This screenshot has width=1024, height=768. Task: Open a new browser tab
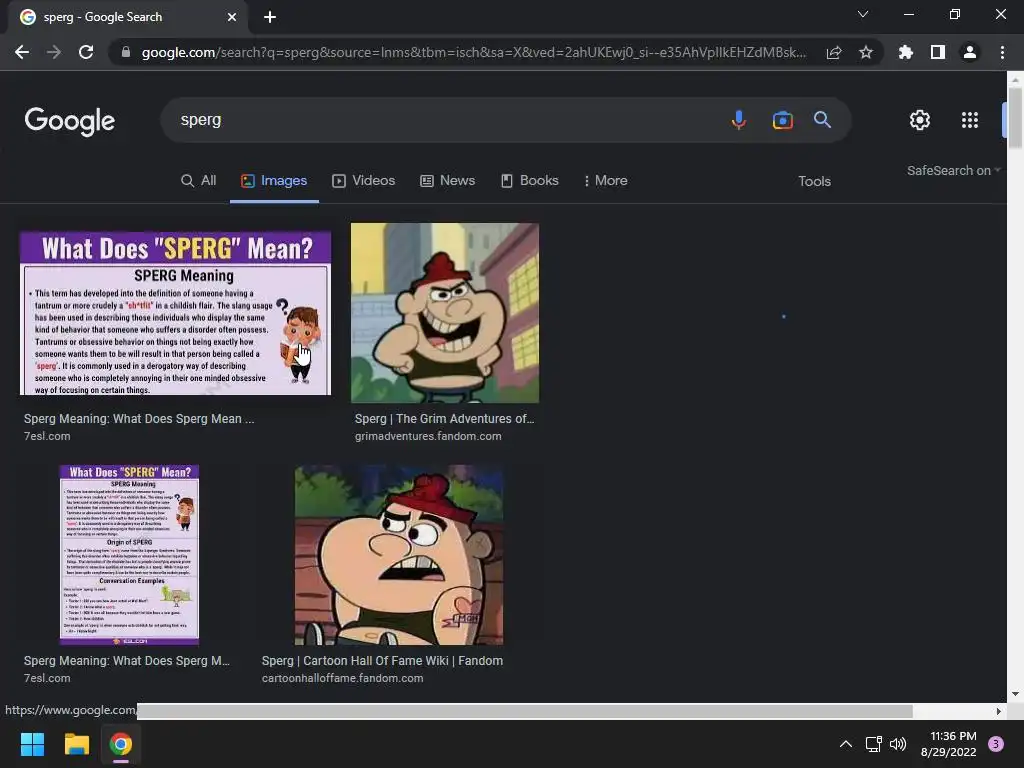pyautogui.click(x=270, y=17)
